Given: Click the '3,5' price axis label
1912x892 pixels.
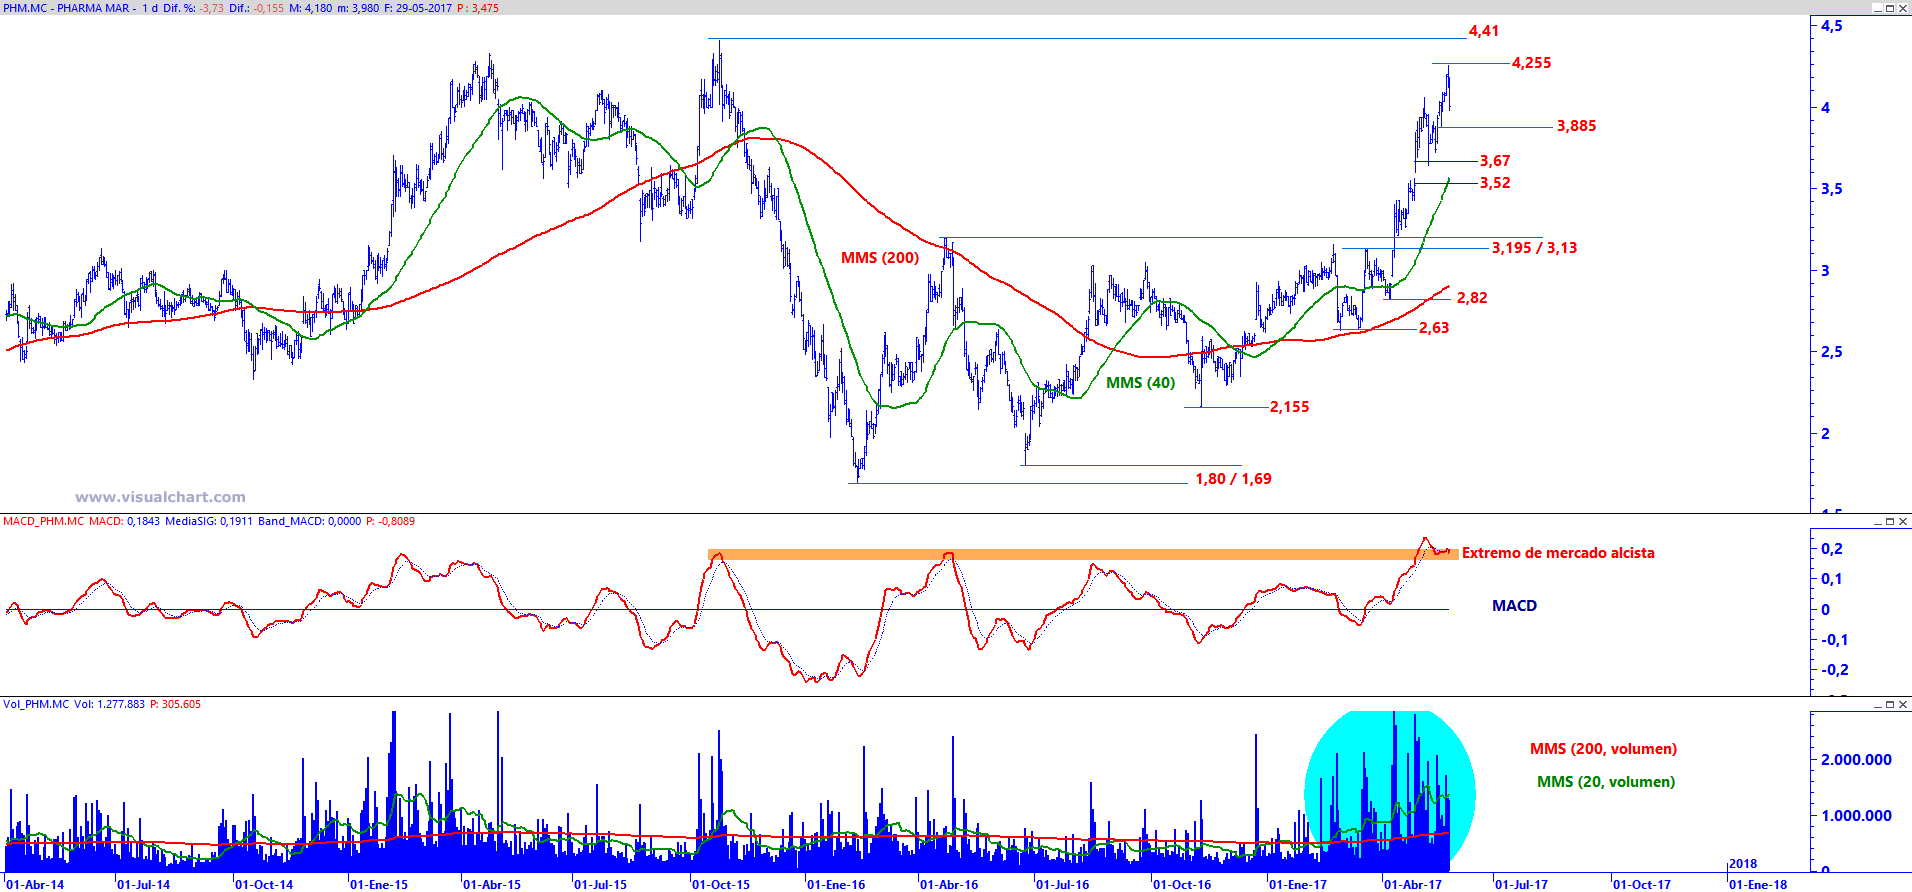Looking at the screenshot, I should coord(1831,189).
